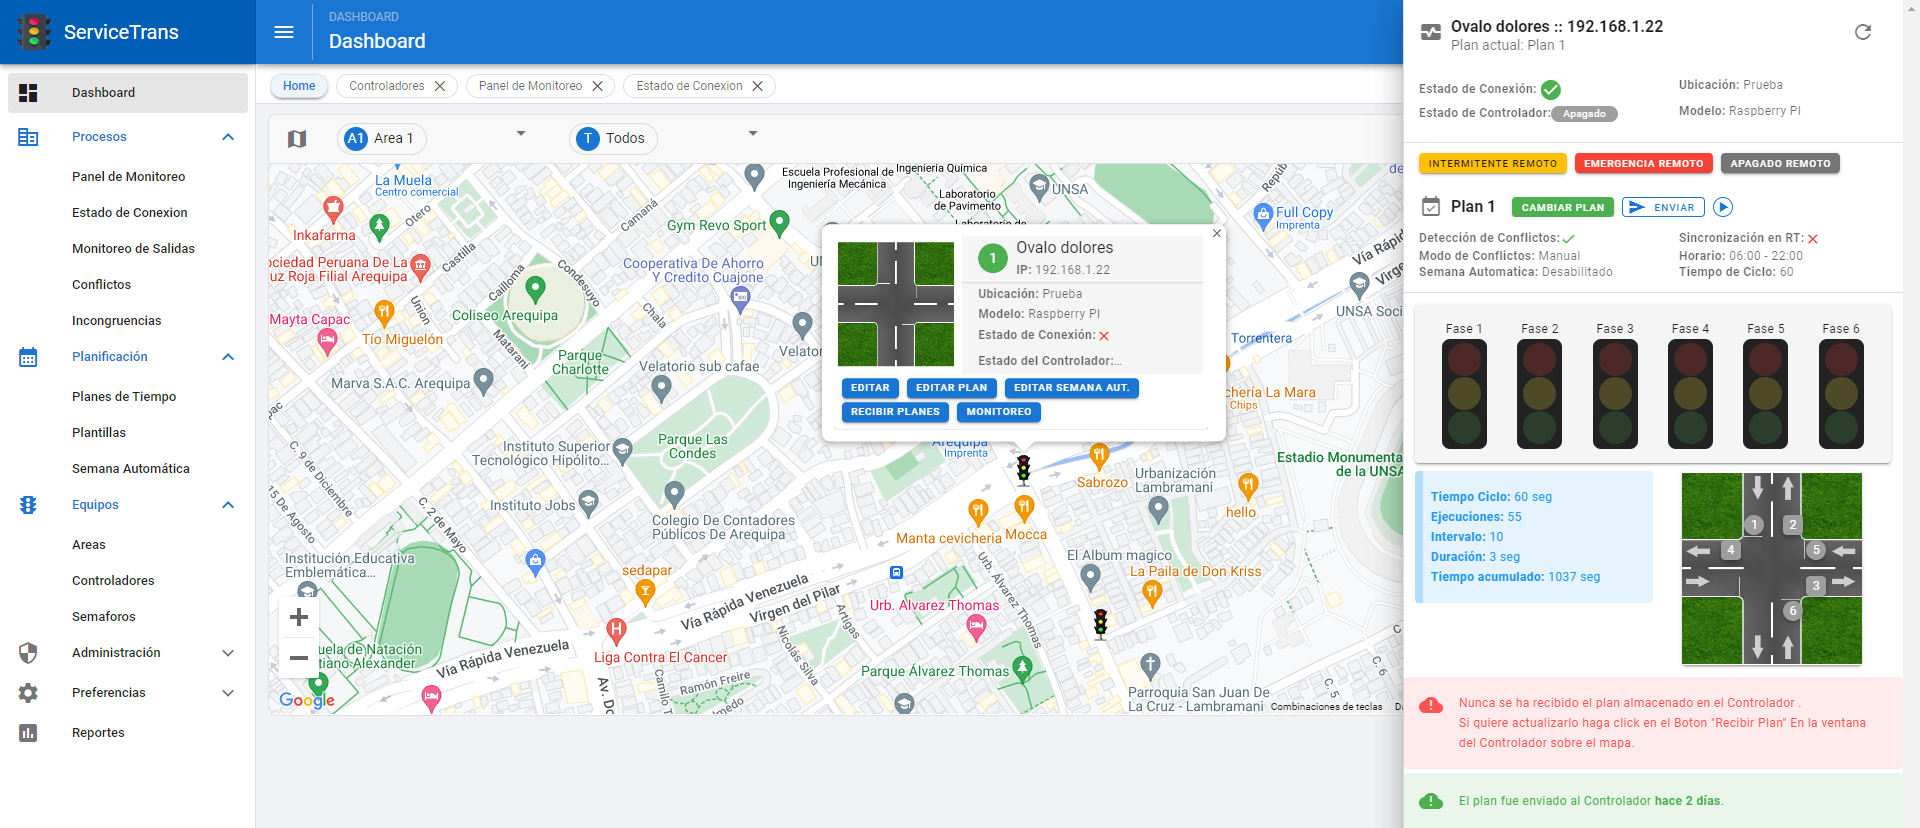Close the Controladores tab chip

pyautogui.click(x=440, y=86)
